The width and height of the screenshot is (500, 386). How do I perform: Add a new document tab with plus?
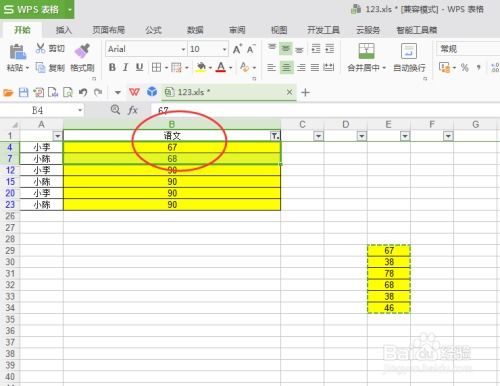(305, 92)
